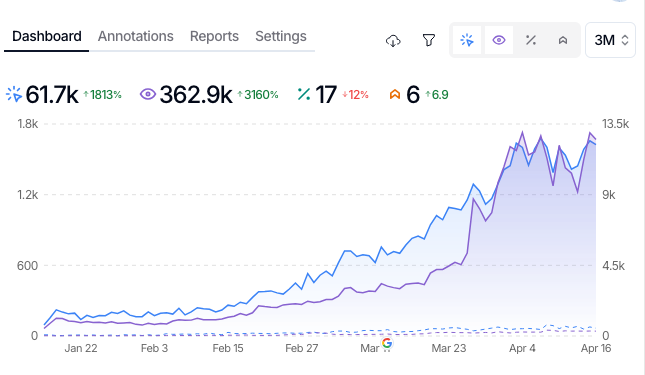Open the filter funnel icon

point(429,40)
